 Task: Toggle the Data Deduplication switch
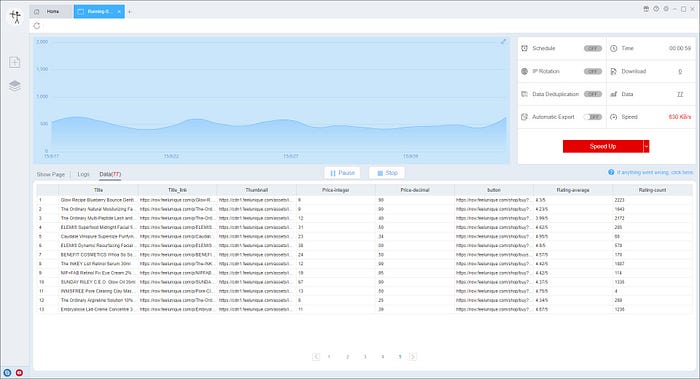[x=593, y=94]
